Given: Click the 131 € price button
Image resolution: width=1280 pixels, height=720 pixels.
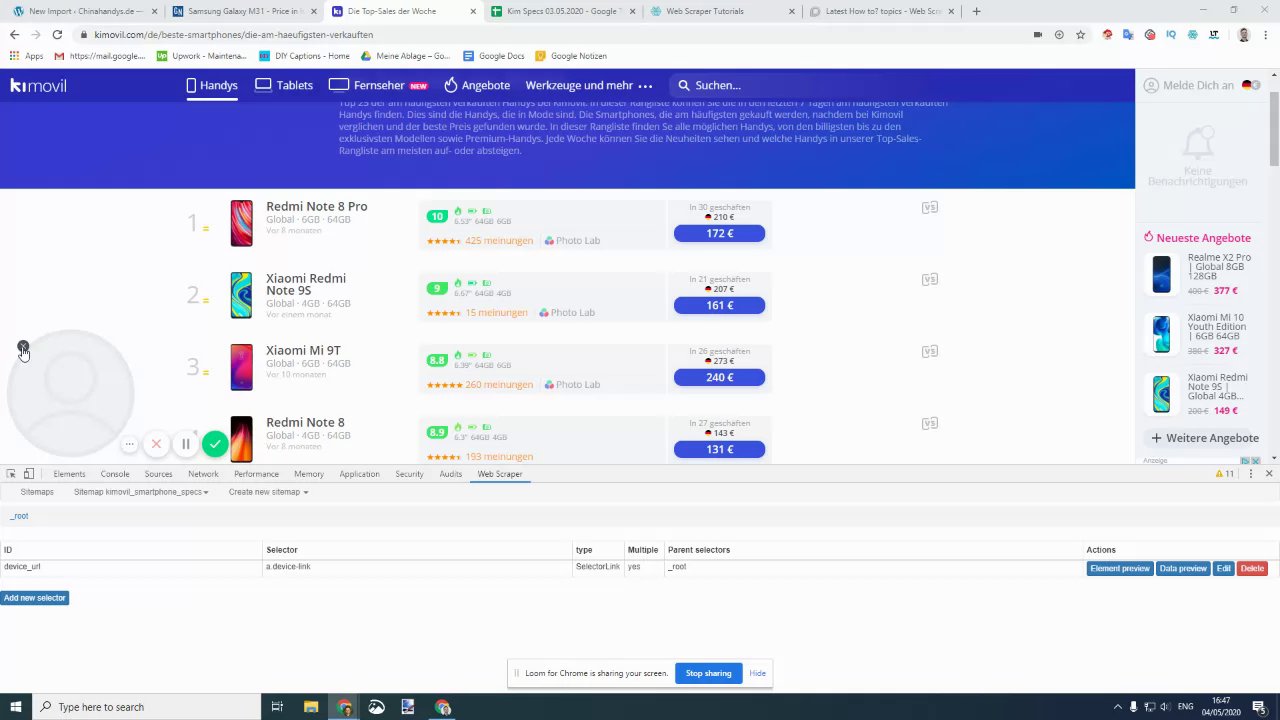Looking at the screenshot, I should (x=719, y=449).
